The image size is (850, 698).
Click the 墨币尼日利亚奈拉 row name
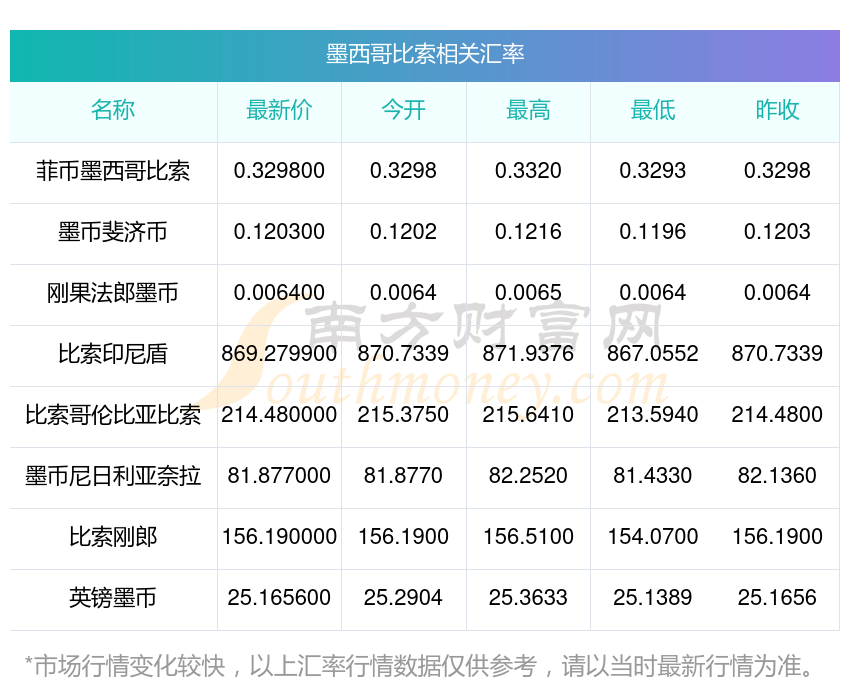(113, 476)
